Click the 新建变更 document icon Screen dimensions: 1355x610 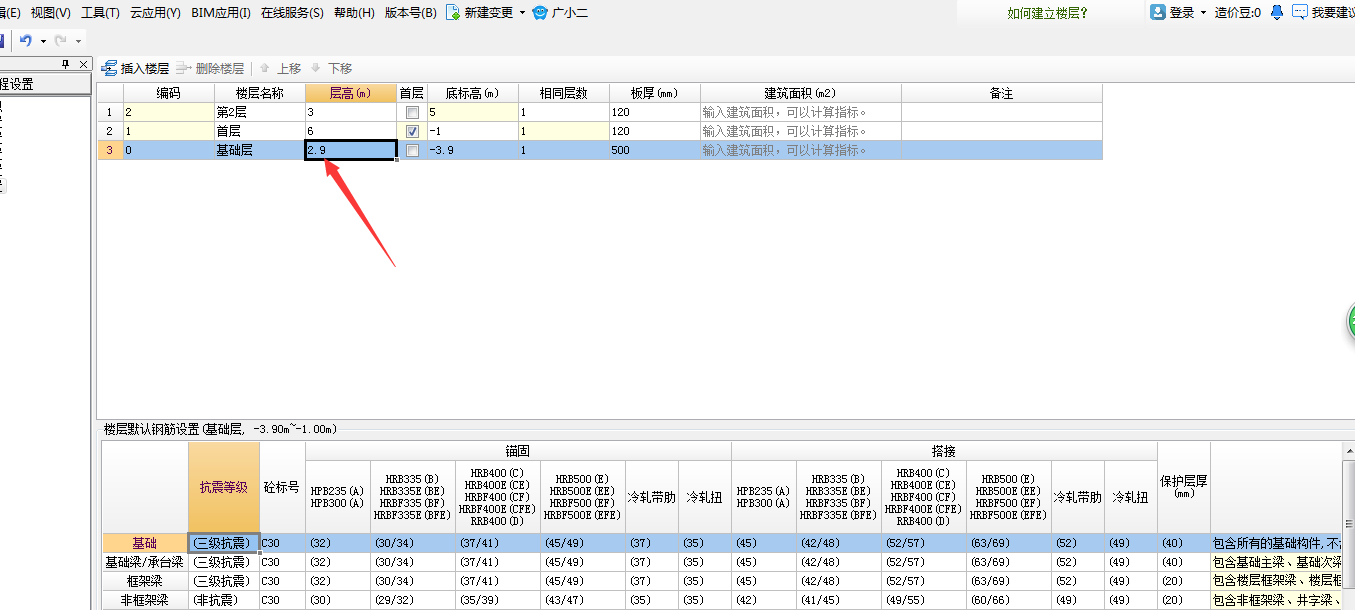(453, 12)
